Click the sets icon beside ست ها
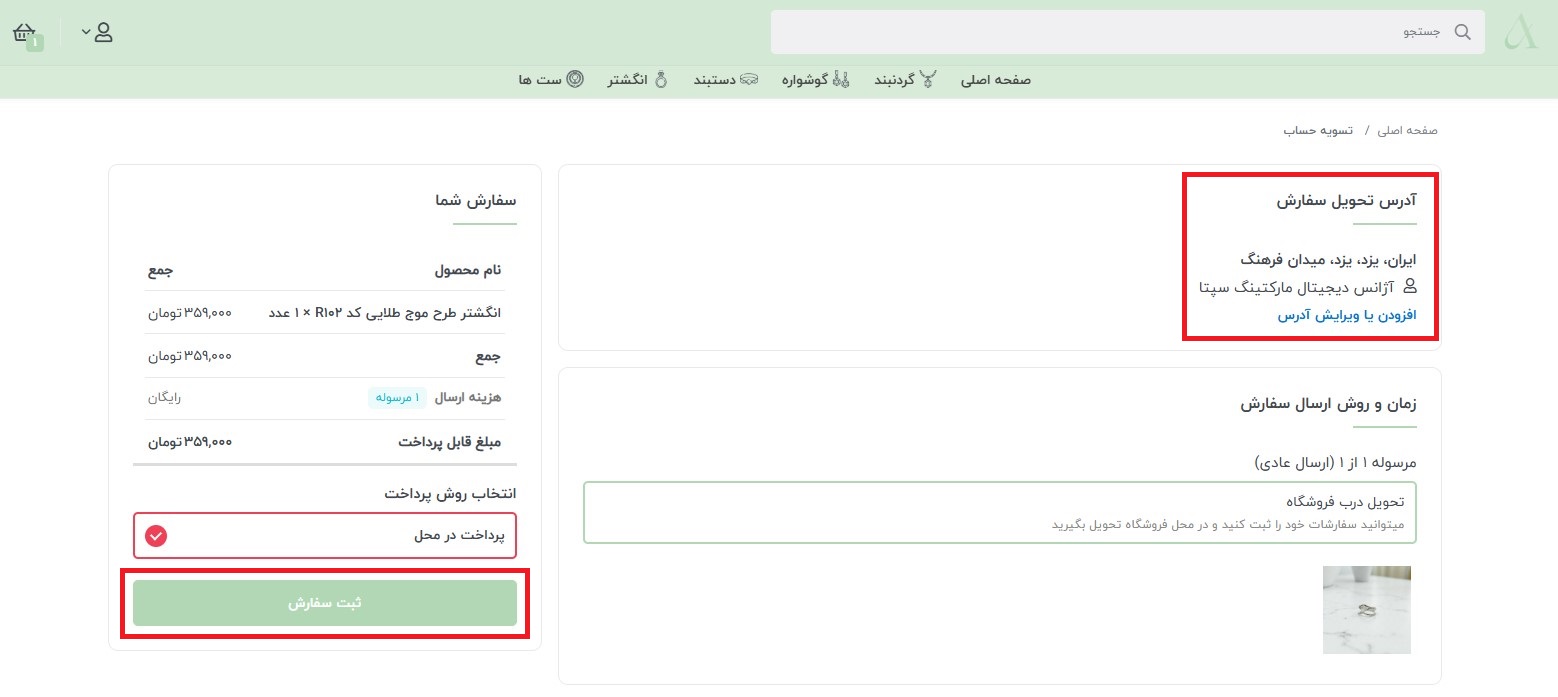Viewport: 1558px width, 697px height. click(575, 80)
